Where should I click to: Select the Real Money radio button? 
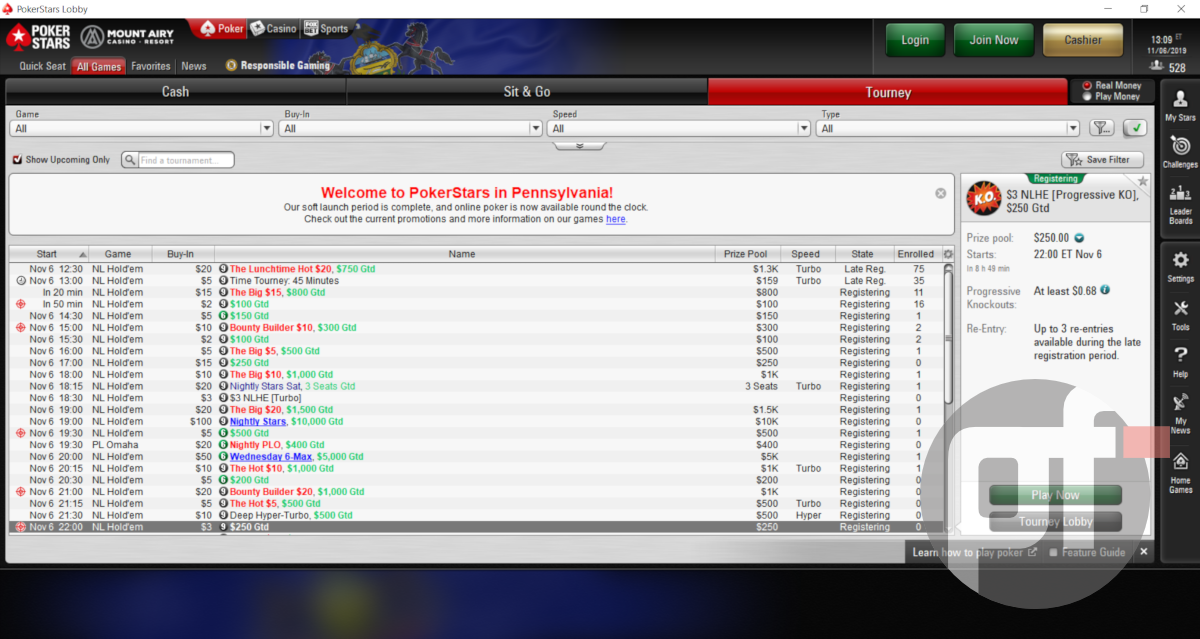[x=1086, y=86]
